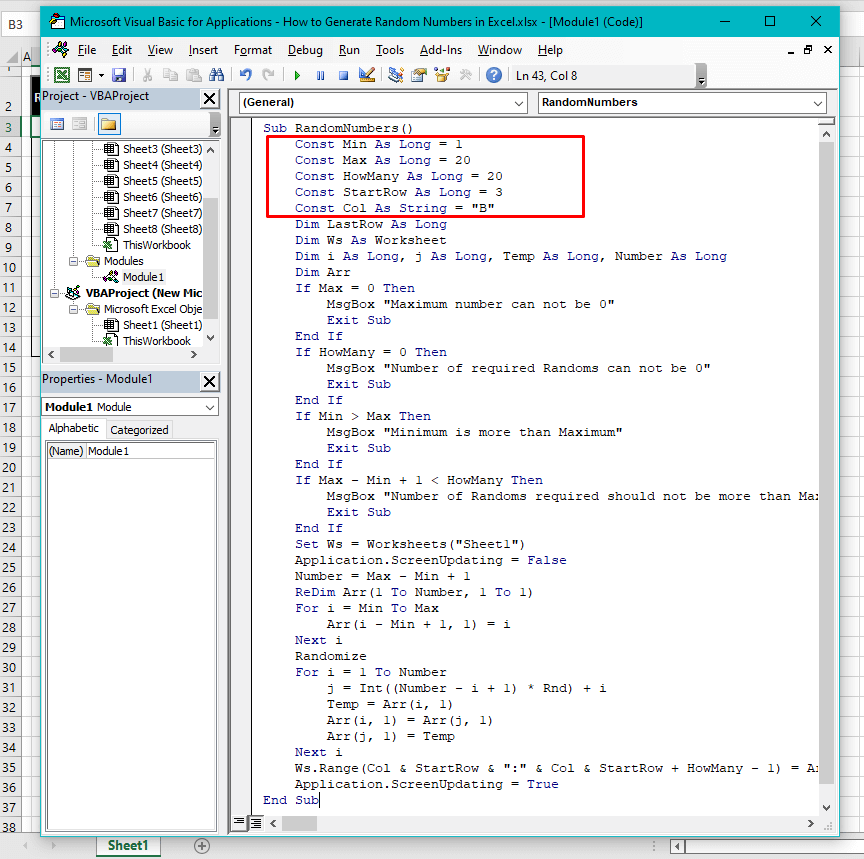Click the Design Mode toolbar icon
This screenshot has height=859, width=864.
(x=366, y=75)
